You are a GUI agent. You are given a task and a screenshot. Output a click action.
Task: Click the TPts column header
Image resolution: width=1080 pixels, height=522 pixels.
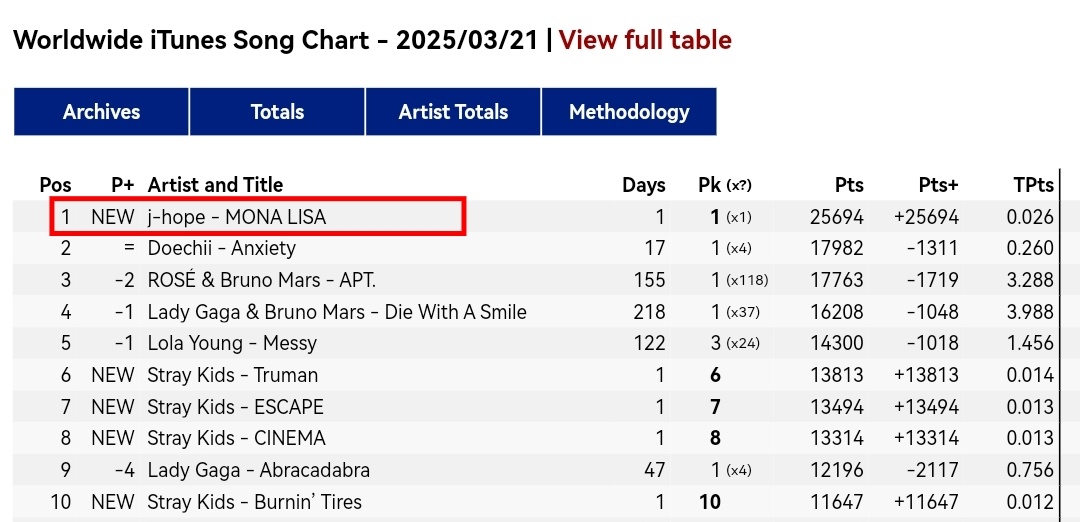pos(1033,185)
